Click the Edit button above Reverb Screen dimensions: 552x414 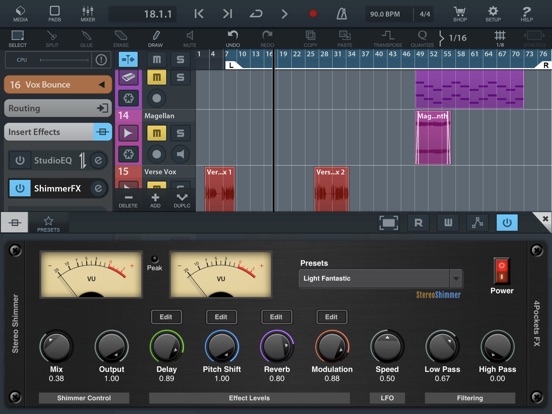[x=276, y=317]
